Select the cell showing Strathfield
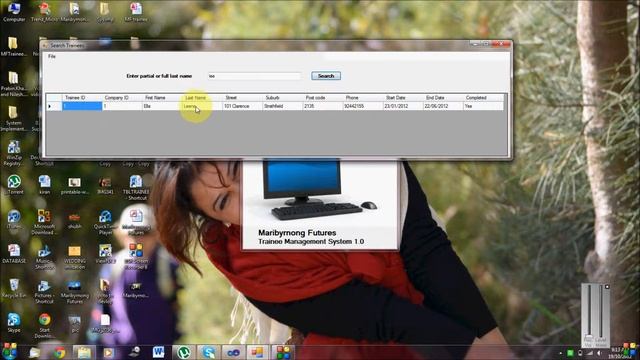Image resolution: width=640 pixels, height=360 pixels. 282,106
